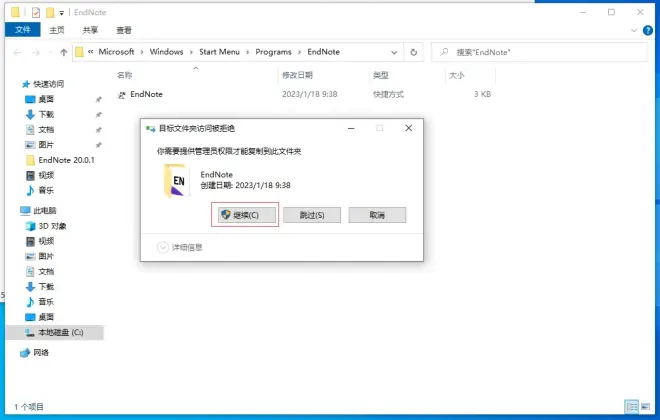Go up one folder level
660x420 pixels.
(64, 52)
